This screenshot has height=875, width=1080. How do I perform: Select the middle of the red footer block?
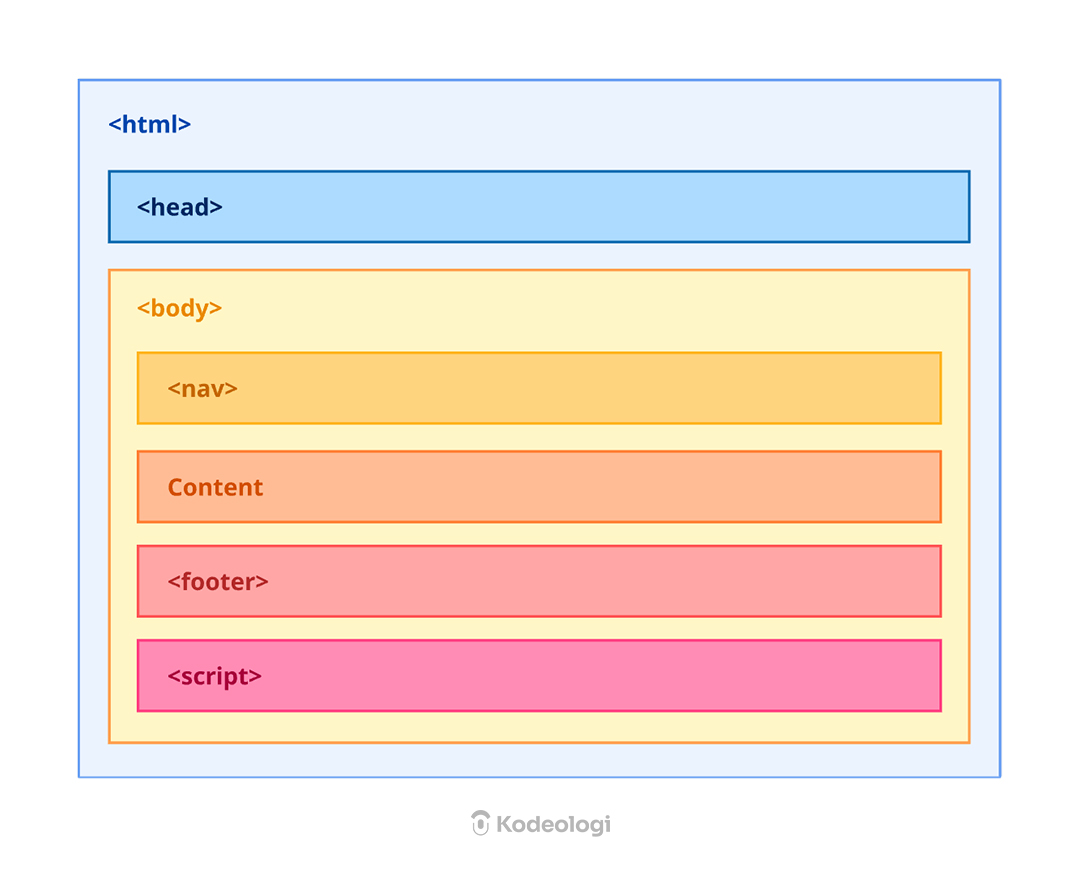click(539, 581)
